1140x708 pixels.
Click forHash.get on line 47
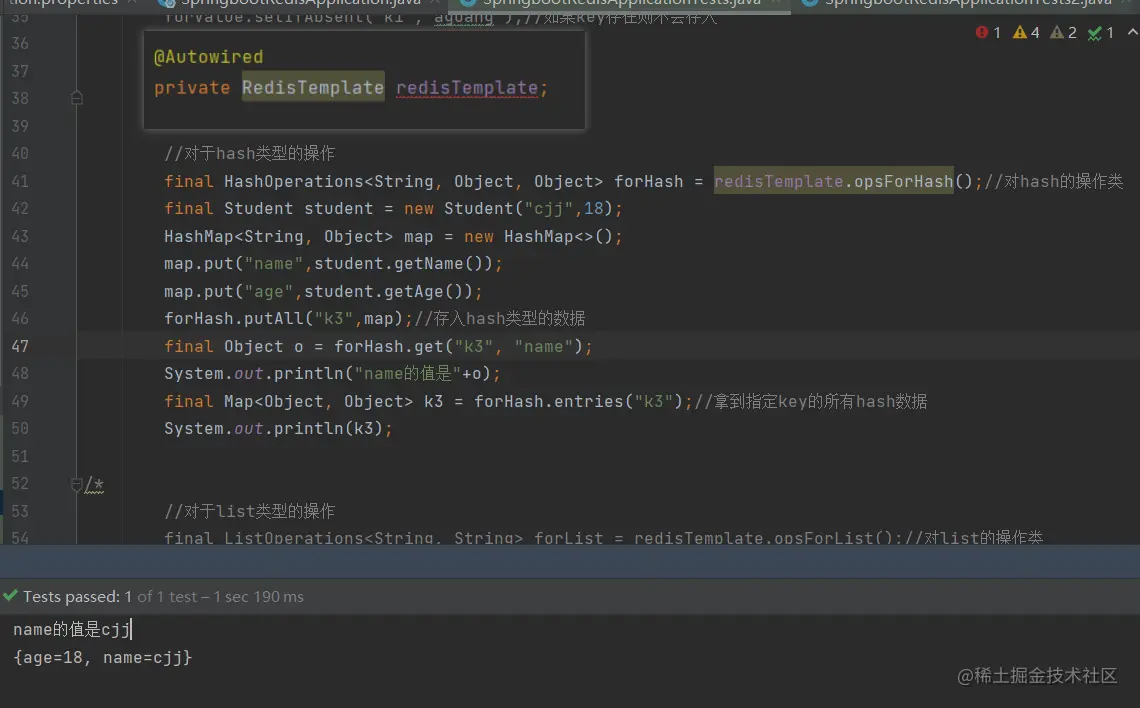389,347
